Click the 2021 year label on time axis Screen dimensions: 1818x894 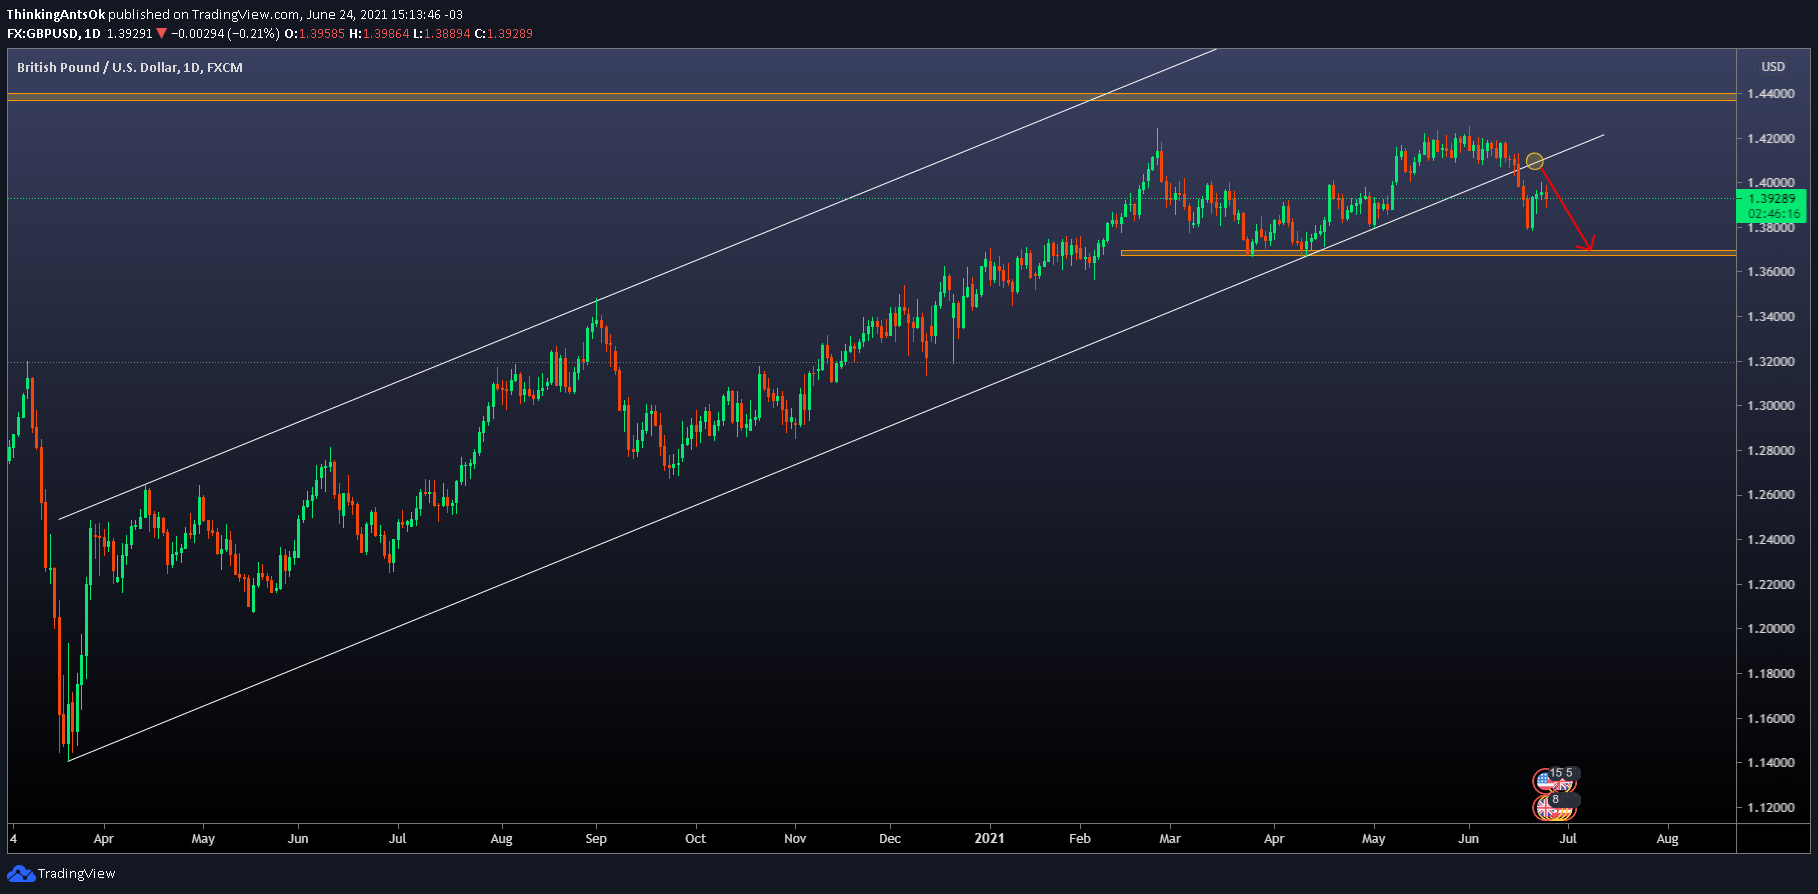tap(989, 839)
